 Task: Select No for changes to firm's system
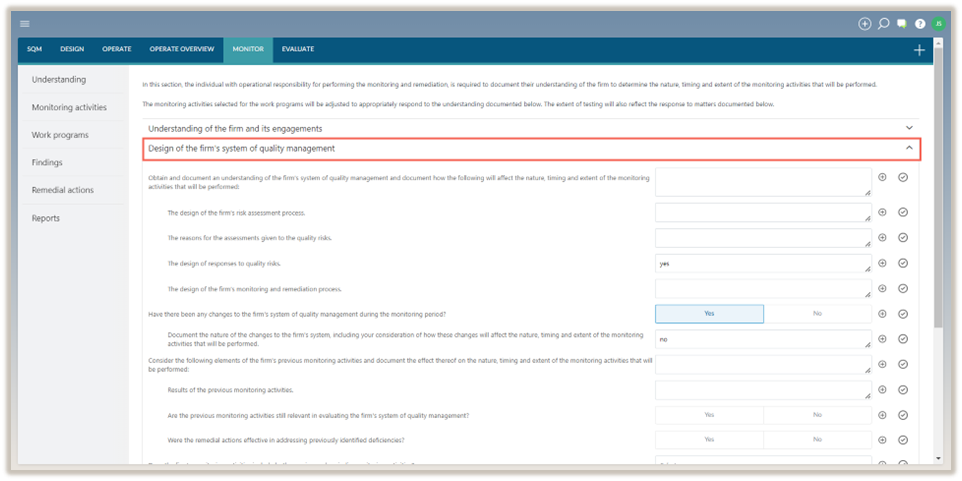coord(817,313)
